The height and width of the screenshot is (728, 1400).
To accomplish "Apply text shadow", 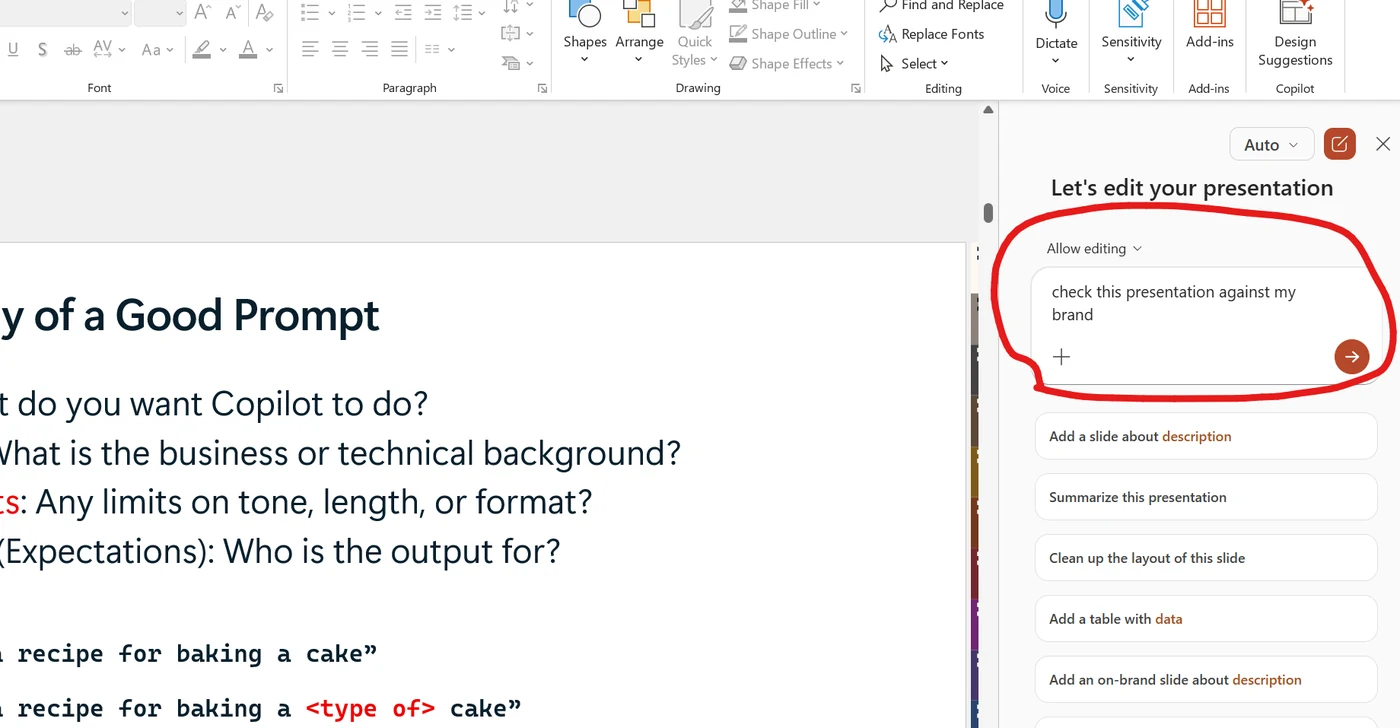I will (x=42, y=49).
